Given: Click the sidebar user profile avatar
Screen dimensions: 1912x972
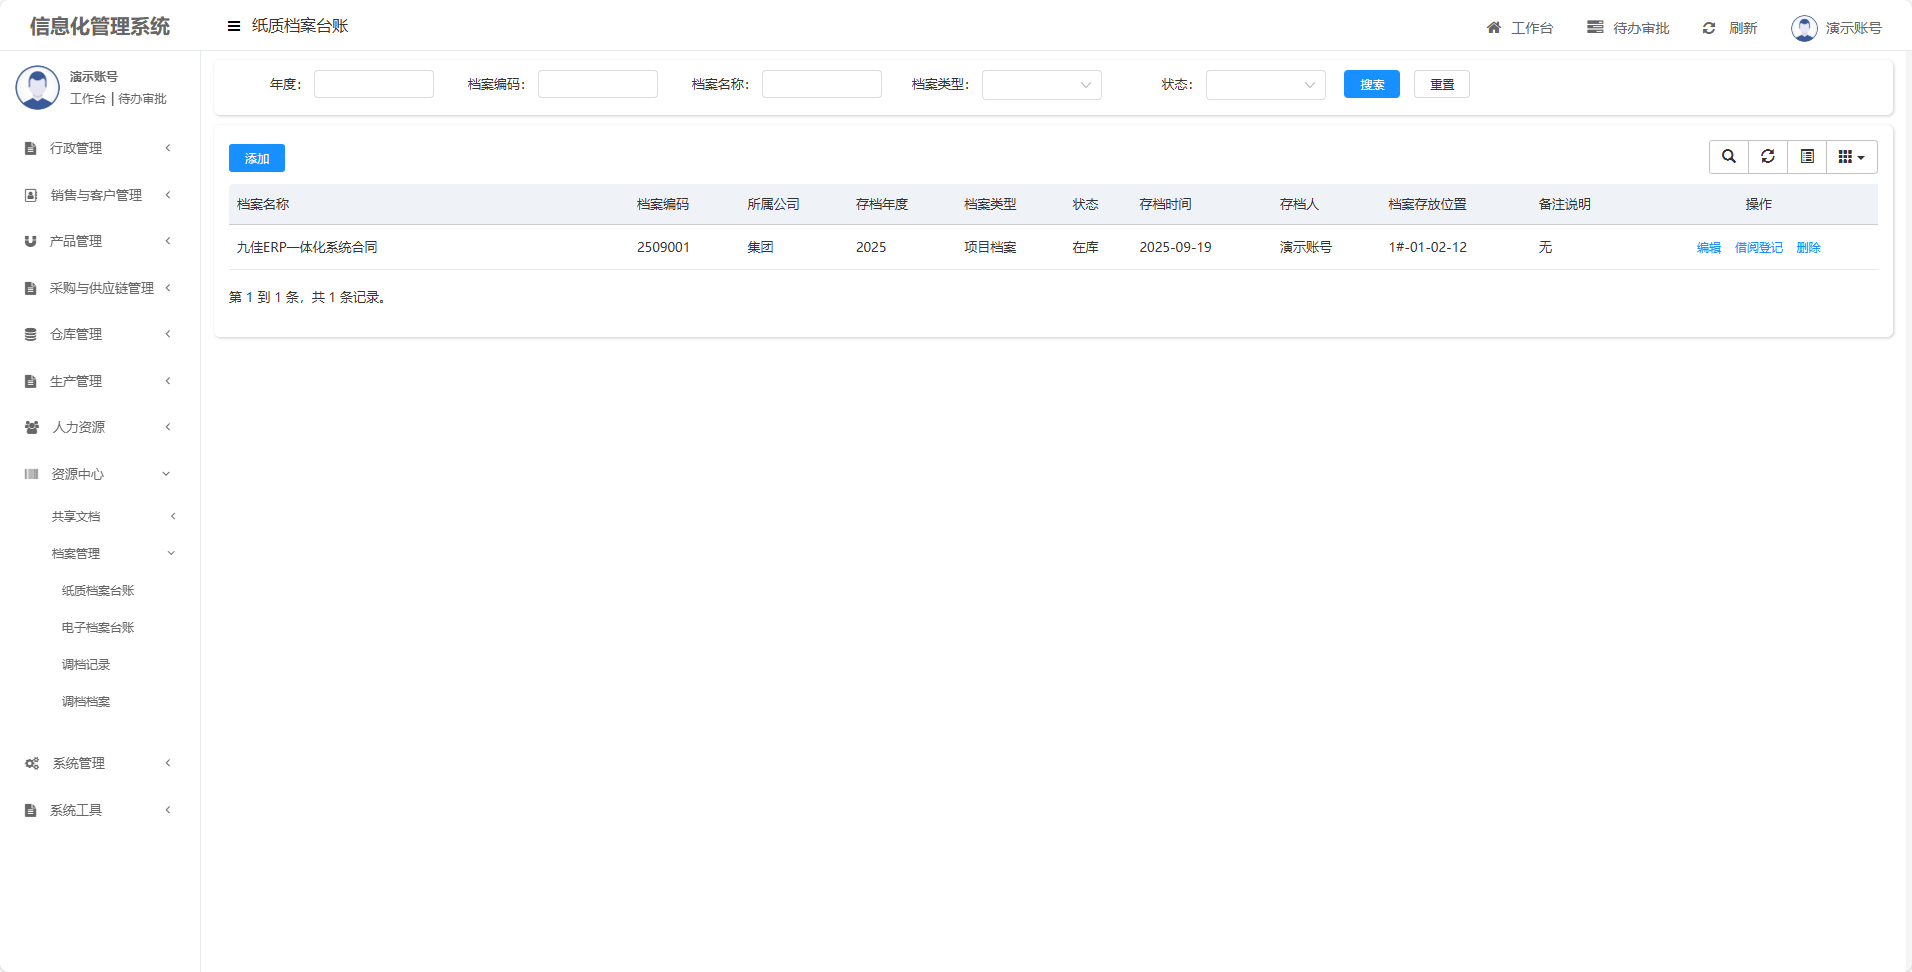Looking at the screenshot, I should pos(38,88).
